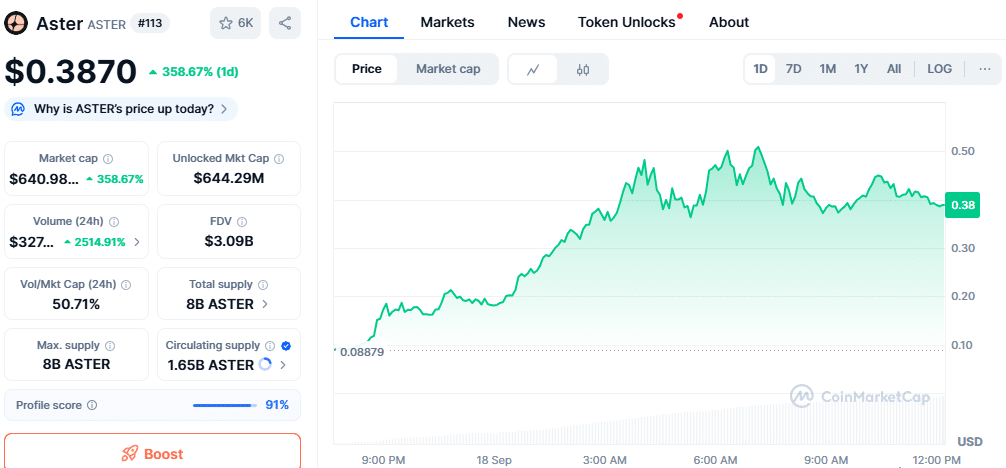Click the 0.08879 baseline price label
Viewport: 1006px width, 468px height.
(362, 352)
